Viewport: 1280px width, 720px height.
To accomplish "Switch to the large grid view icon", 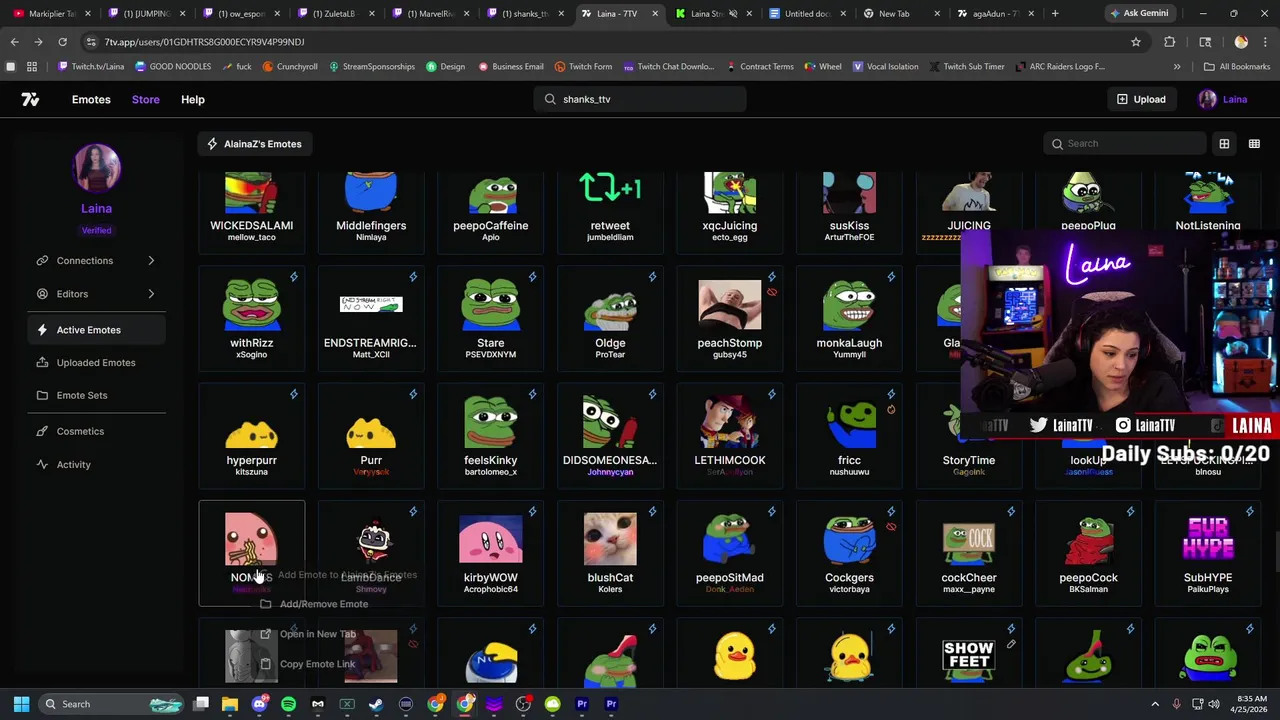I will (1224, 144).
